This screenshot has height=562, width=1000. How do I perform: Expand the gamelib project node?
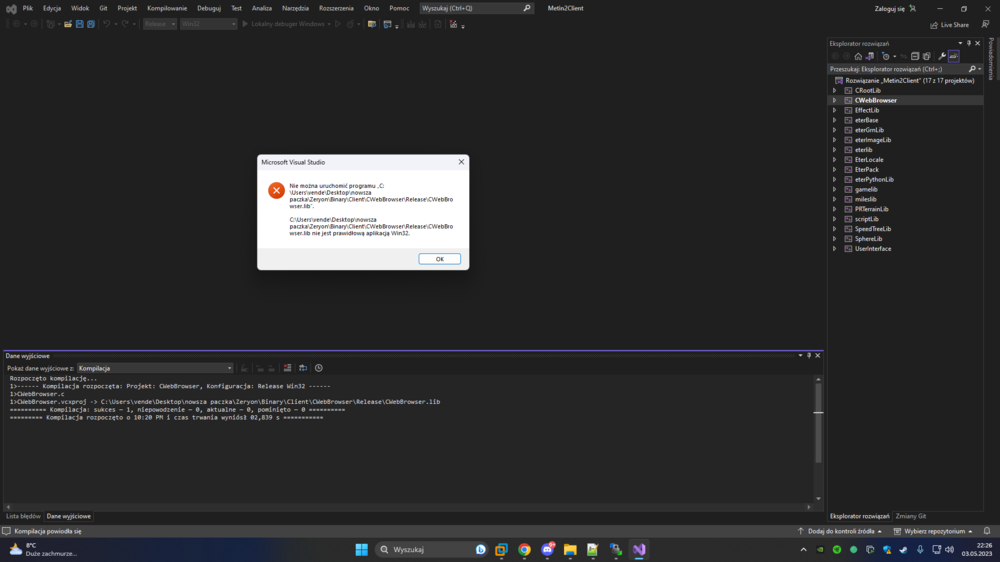pos(834,189)
